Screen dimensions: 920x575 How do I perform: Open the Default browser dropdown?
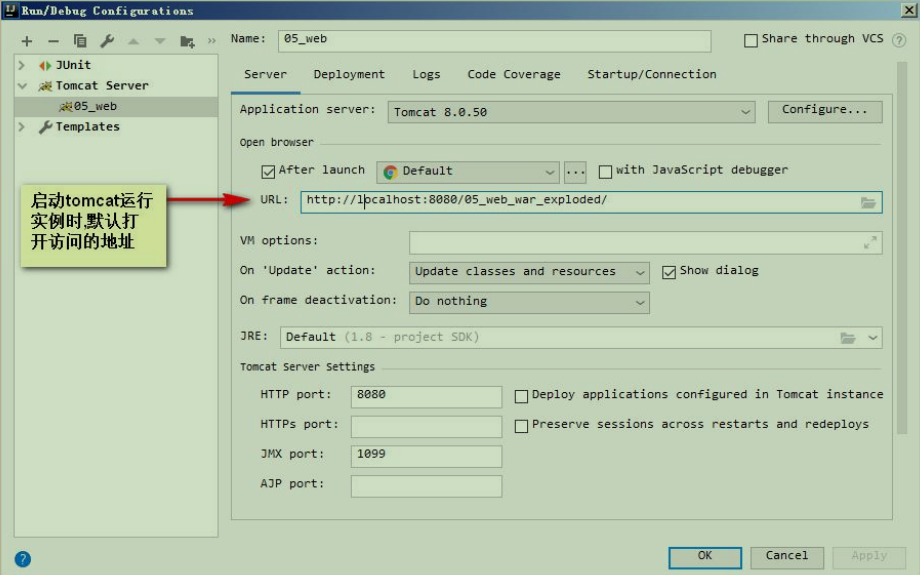point(468,172)
